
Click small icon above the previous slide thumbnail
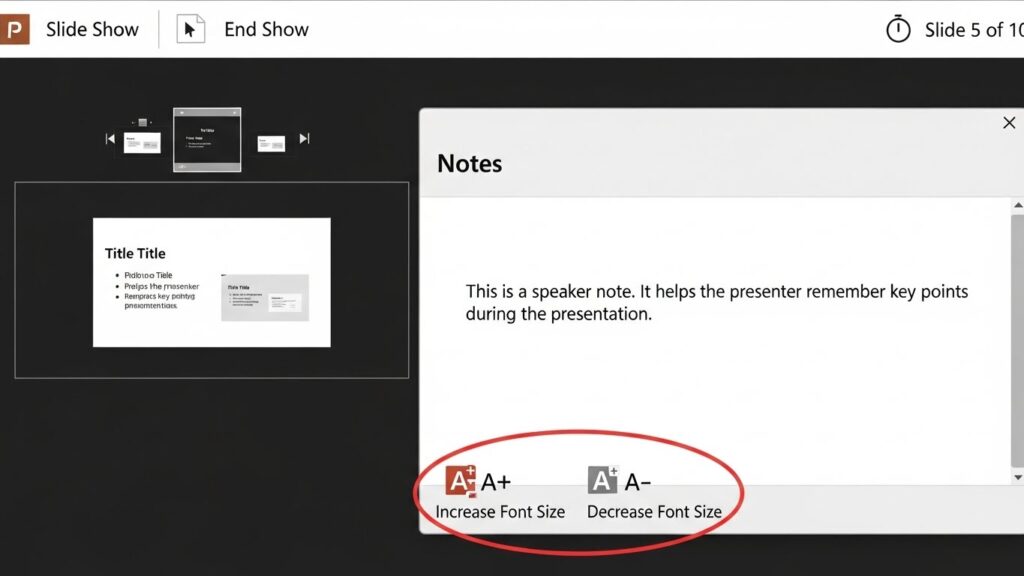pyautogui.click(x=142, y=122)
